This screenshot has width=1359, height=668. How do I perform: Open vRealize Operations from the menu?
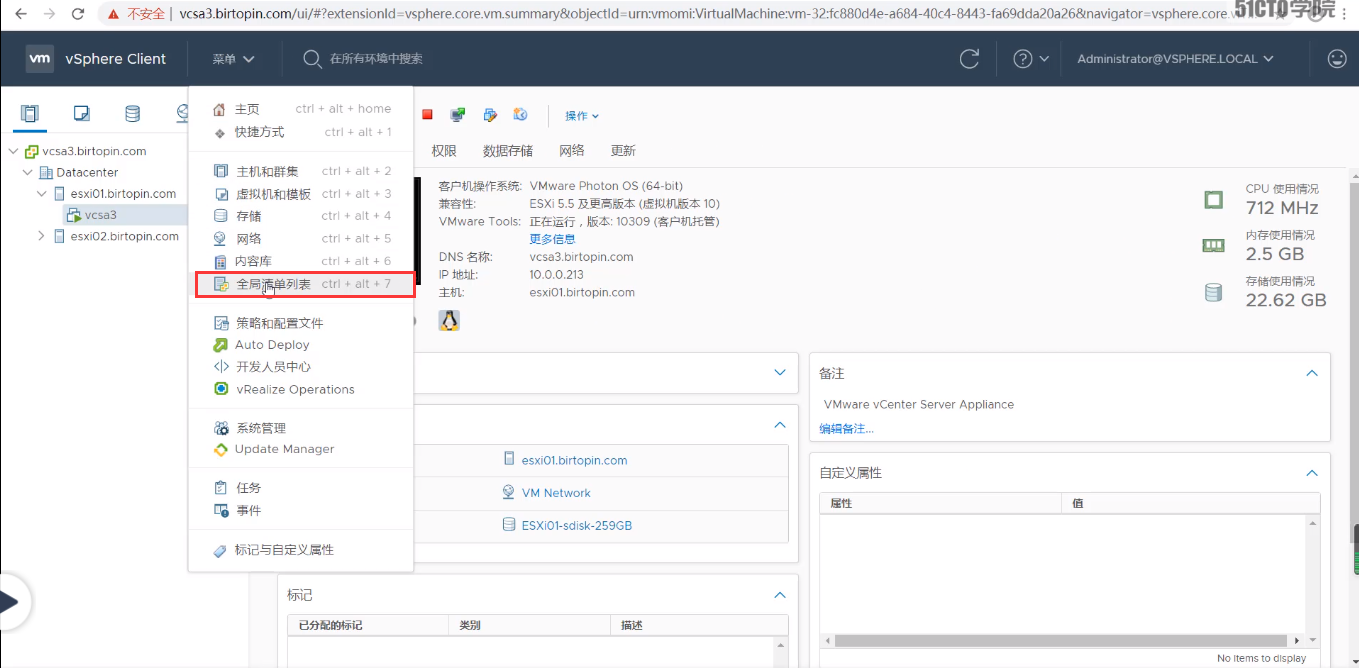click(x=301, y=390)
